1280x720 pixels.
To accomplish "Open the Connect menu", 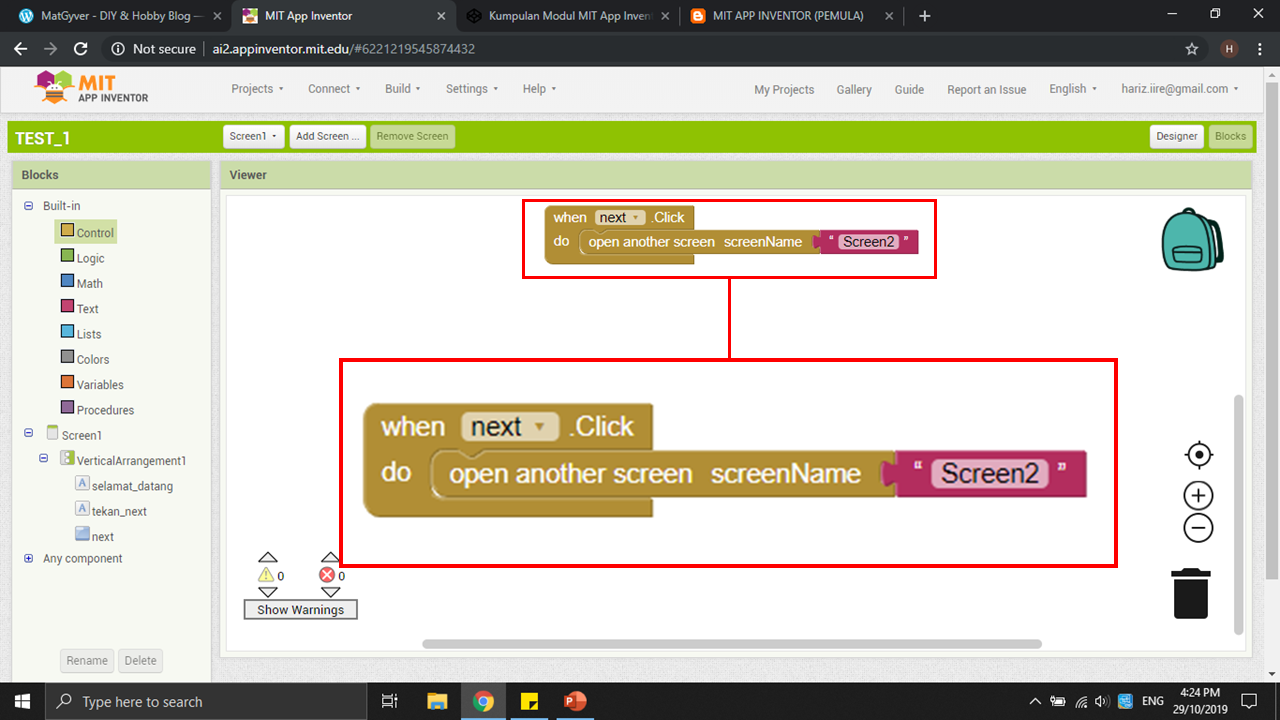I will click(334, 89).
